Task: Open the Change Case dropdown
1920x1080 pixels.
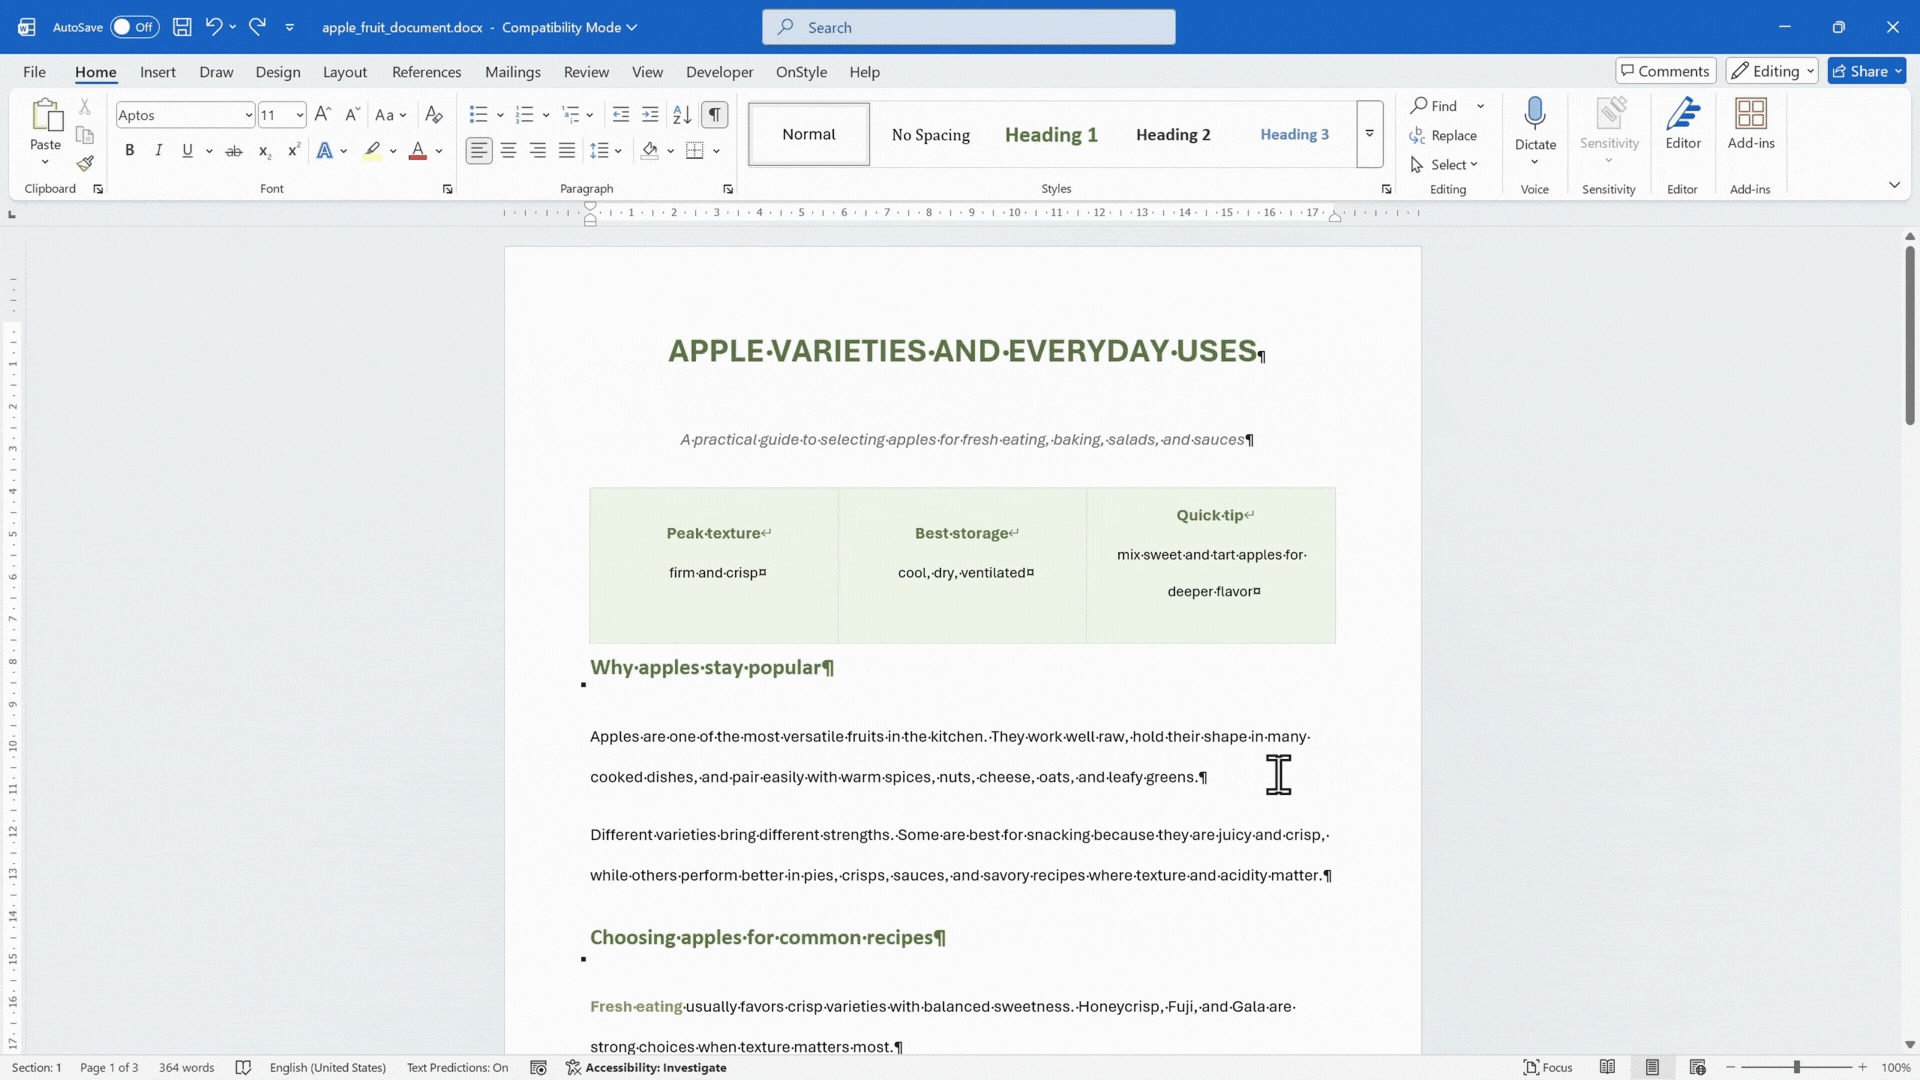Action: pyautogui.click(x=391, y=115)
